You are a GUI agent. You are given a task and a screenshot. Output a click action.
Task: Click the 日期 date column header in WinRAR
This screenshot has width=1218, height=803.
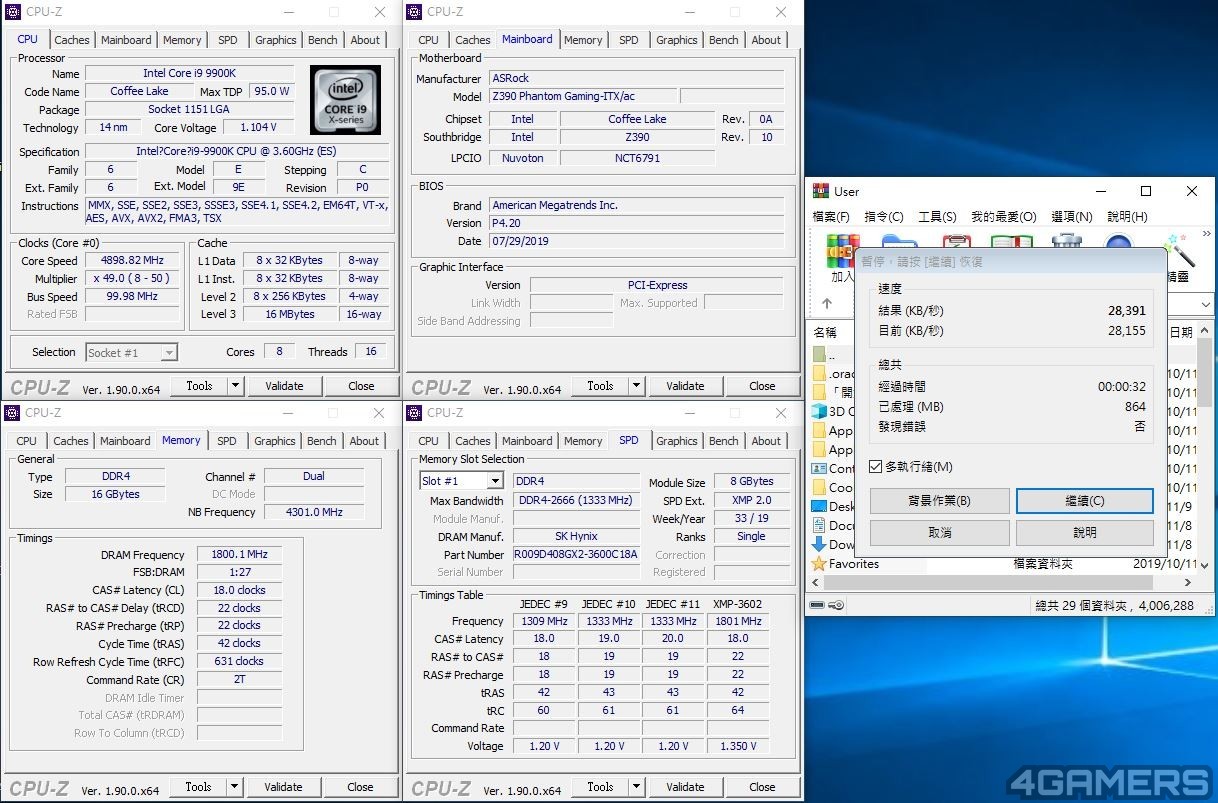1181,332
